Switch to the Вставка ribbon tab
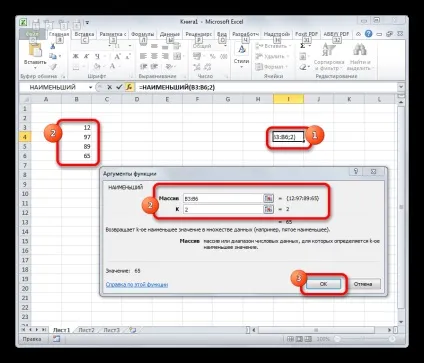This screenshot has width=424, height=363. coord(84,34)
